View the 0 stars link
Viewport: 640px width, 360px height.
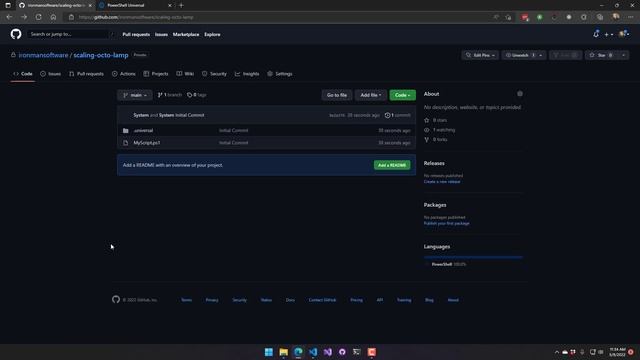point(436,120)
